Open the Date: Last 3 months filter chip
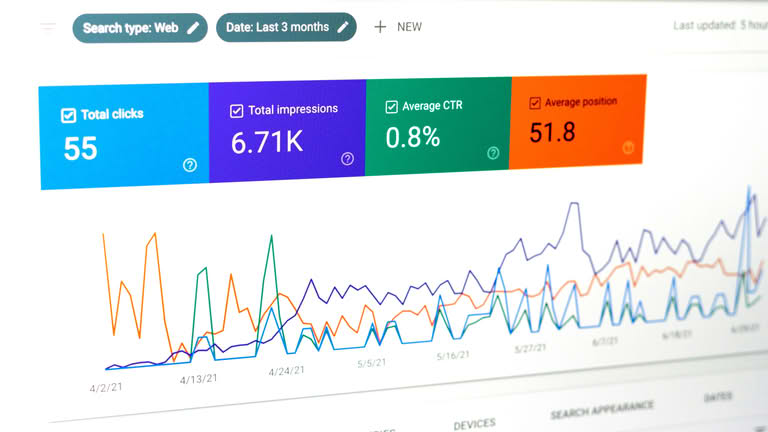This screenshot has height=432, width=768. coord(287,27)
